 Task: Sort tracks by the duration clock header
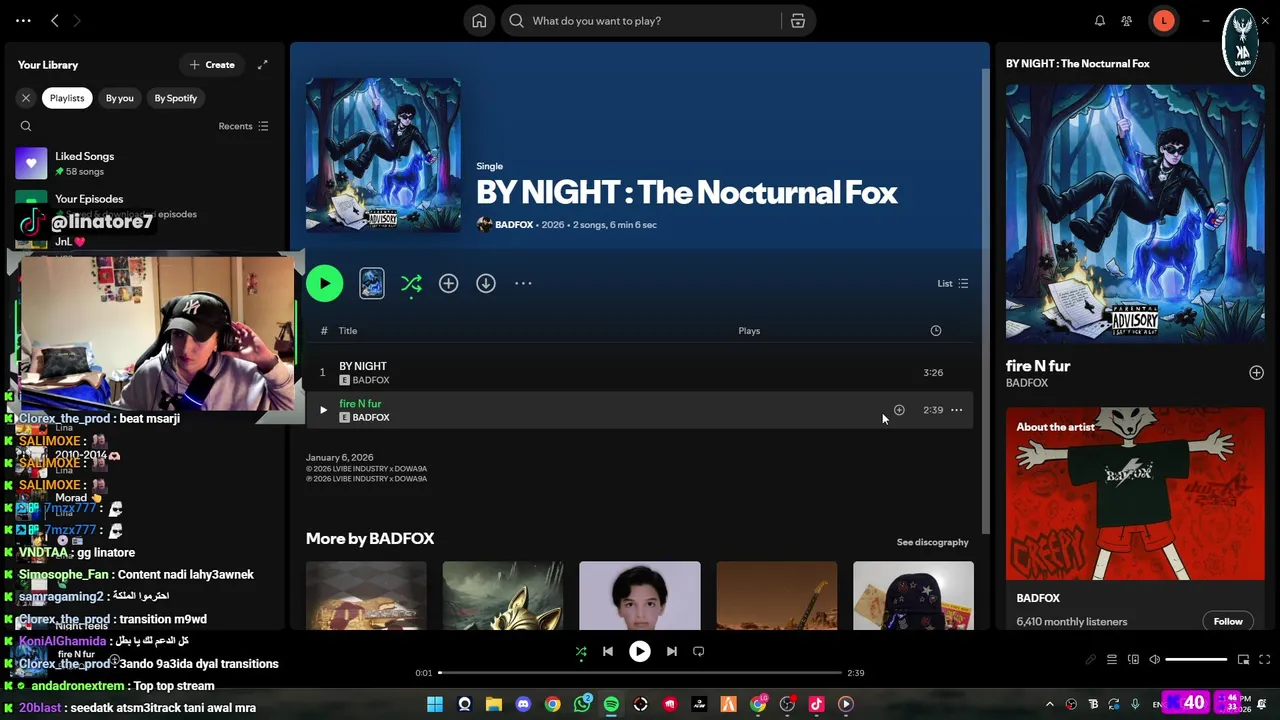[936, 331]
